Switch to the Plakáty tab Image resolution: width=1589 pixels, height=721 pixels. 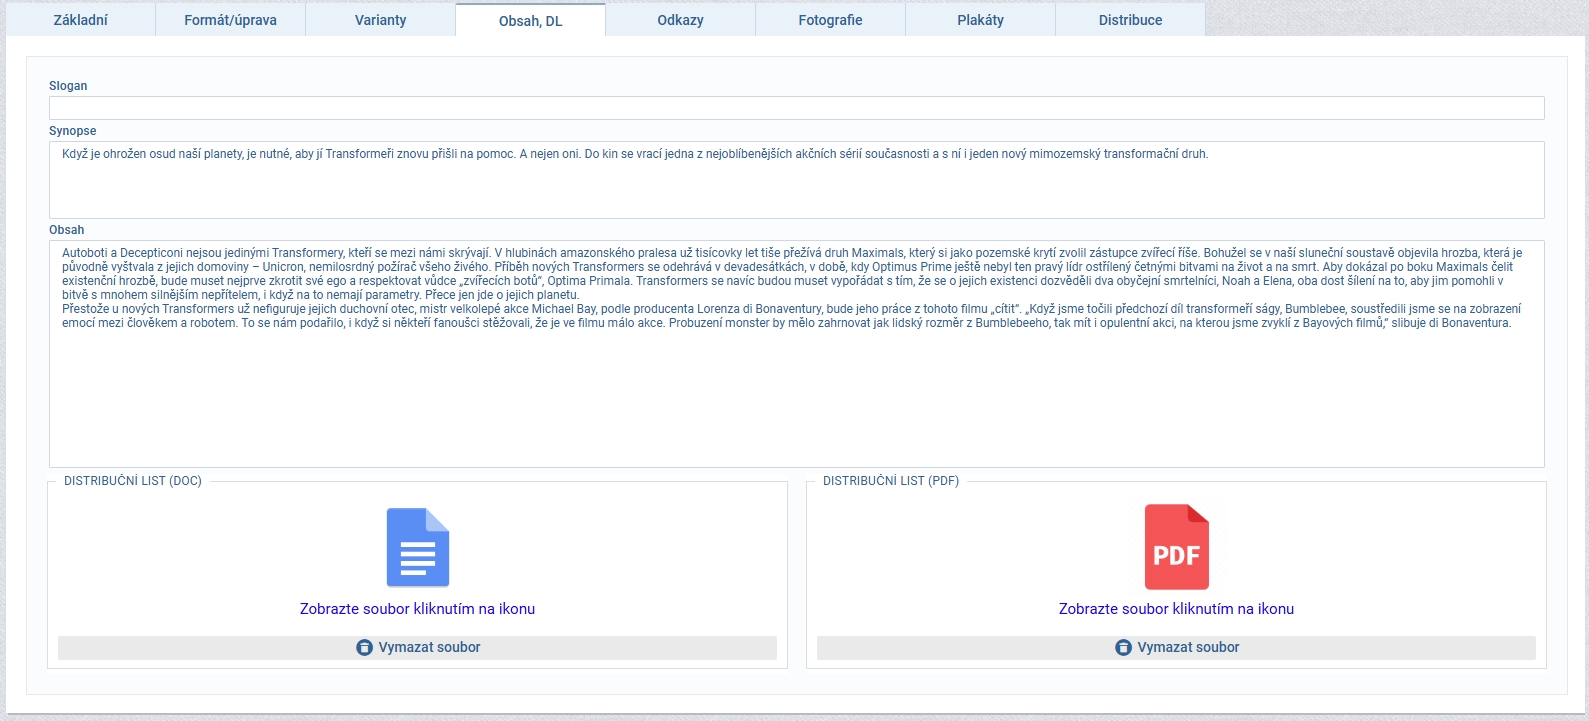click(x=980, y=20)
